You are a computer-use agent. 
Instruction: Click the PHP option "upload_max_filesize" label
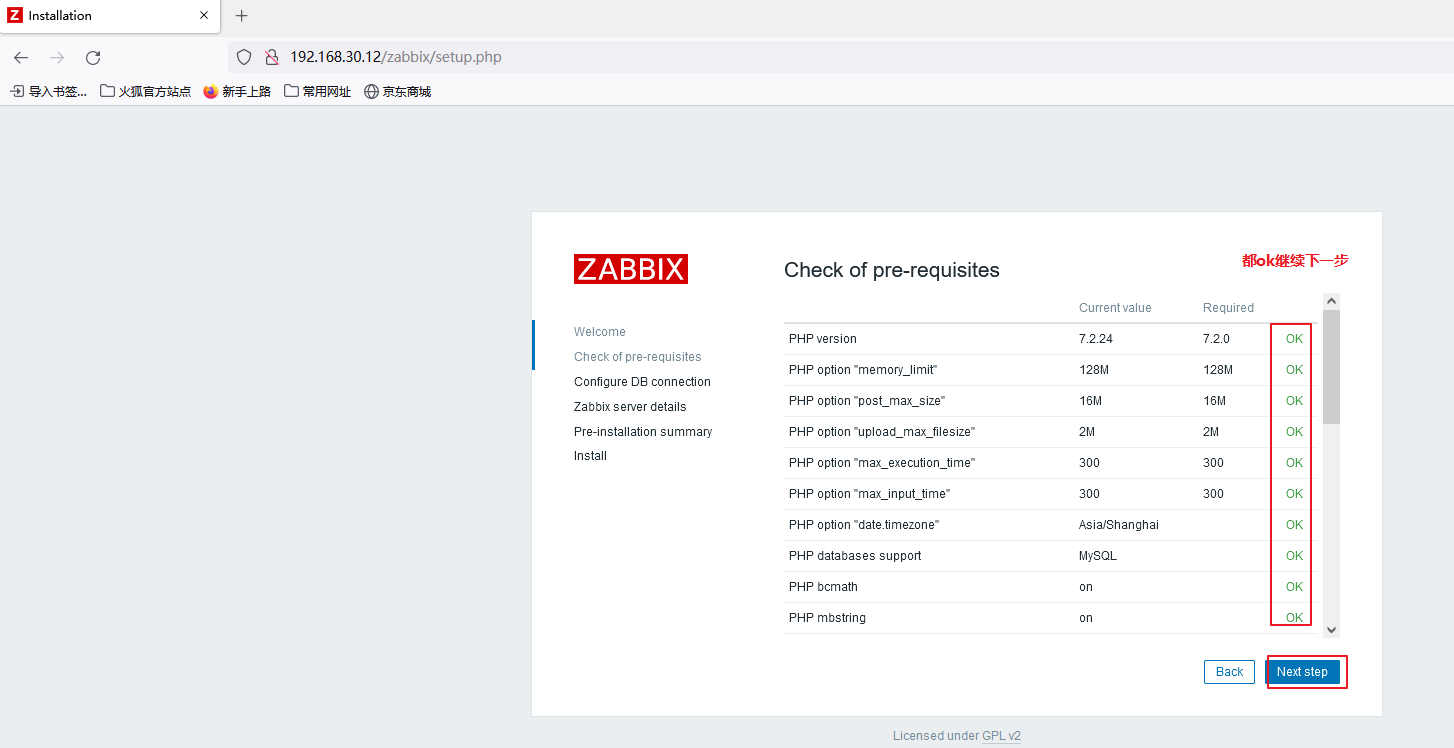(882, 432)
